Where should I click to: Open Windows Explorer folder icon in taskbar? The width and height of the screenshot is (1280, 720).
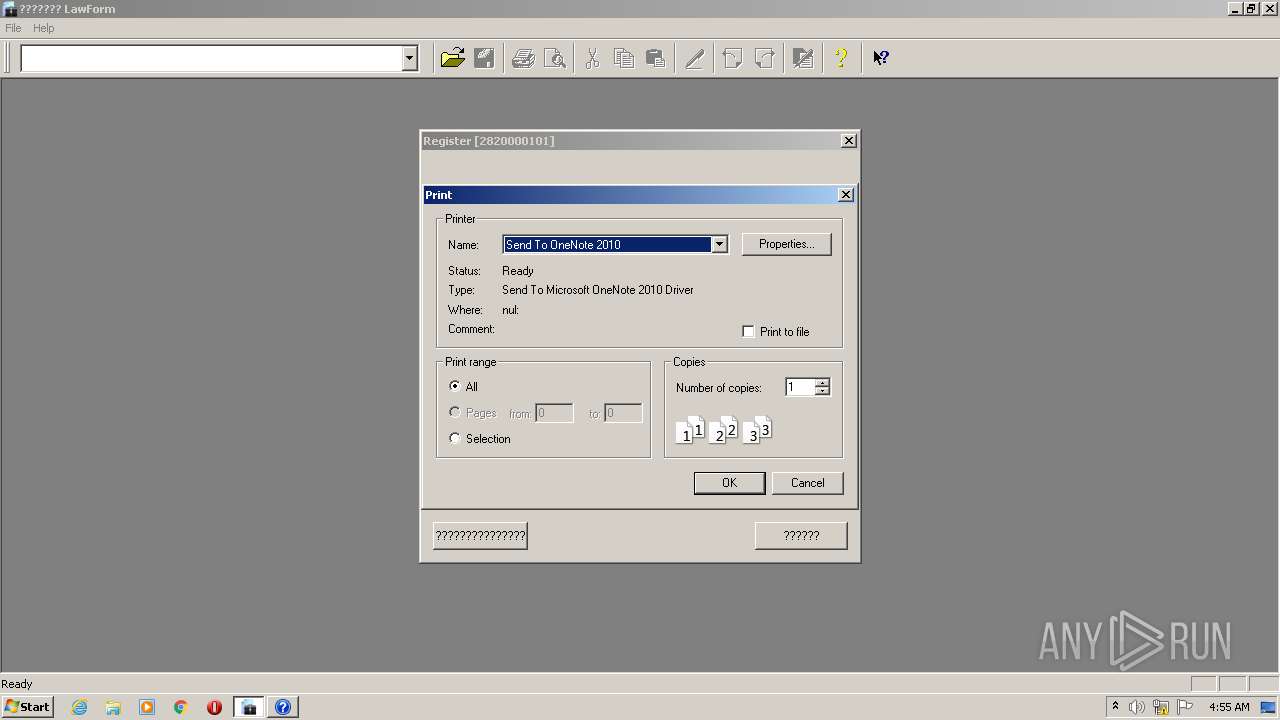(113, 707)
